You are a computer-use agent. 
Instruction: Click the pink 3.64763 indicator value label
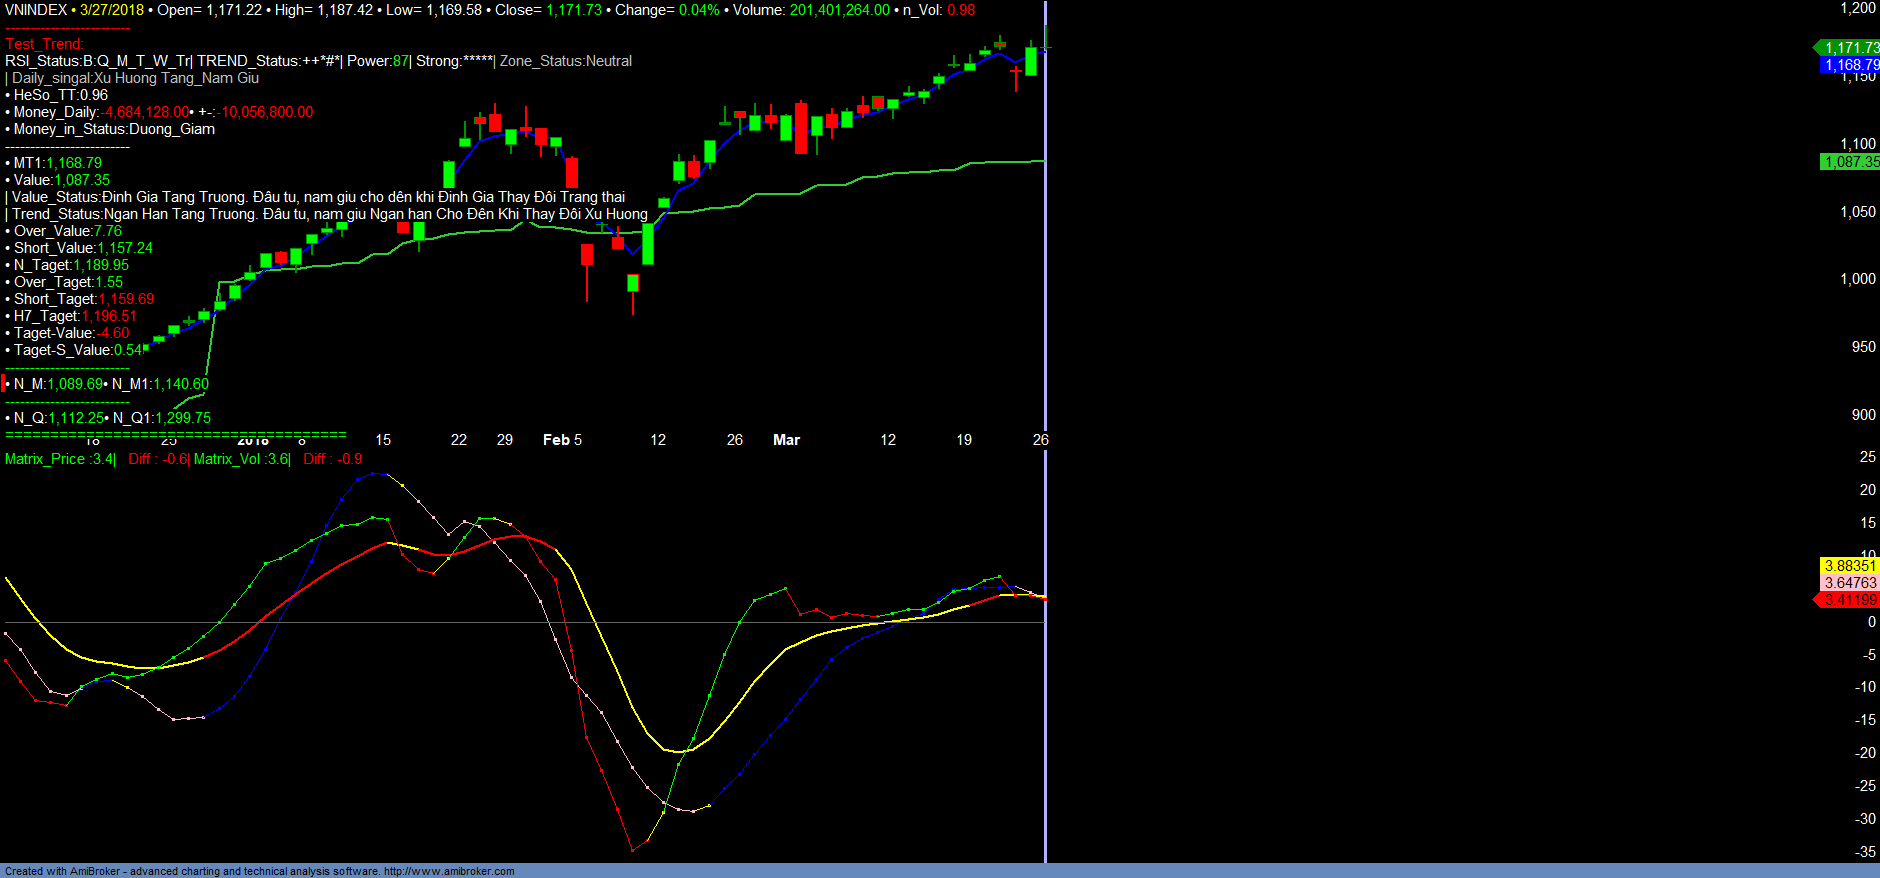[x=1850, y=583]
